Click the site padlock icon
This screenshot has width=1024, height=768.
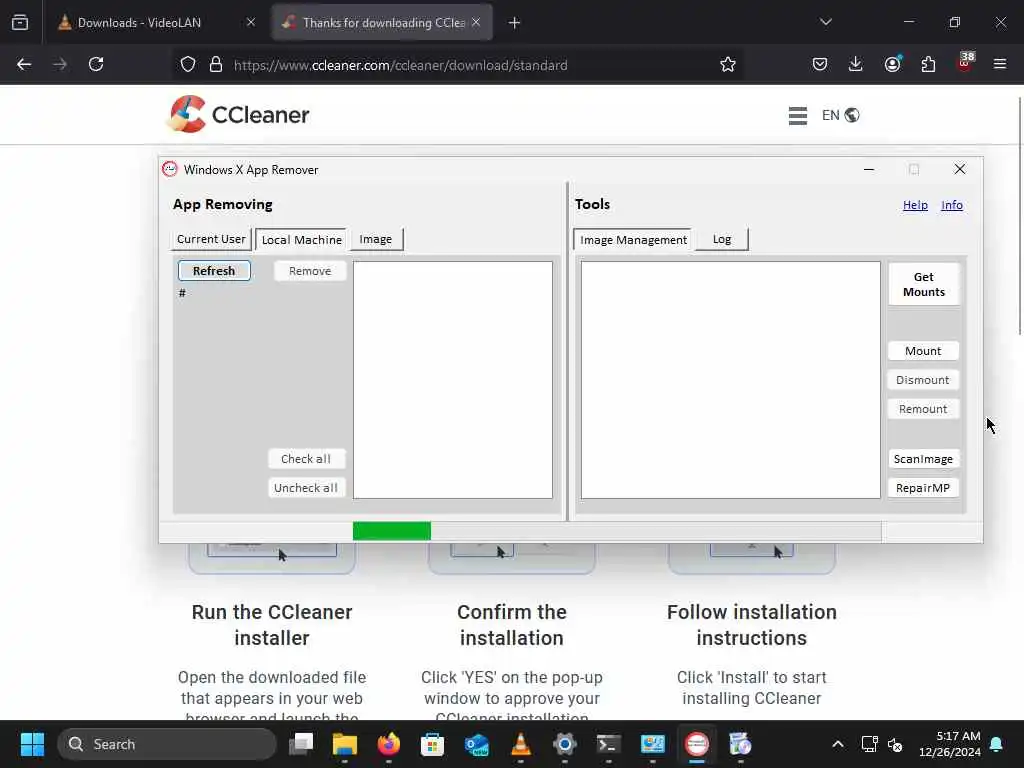(x=216, y=65)
